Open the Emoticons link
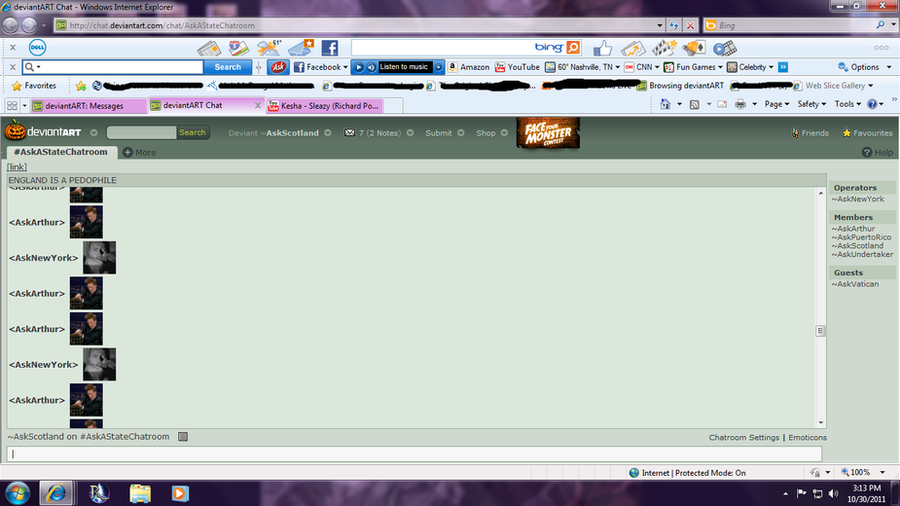The width and height of the screenshot is (900, 506). [807, 437]
